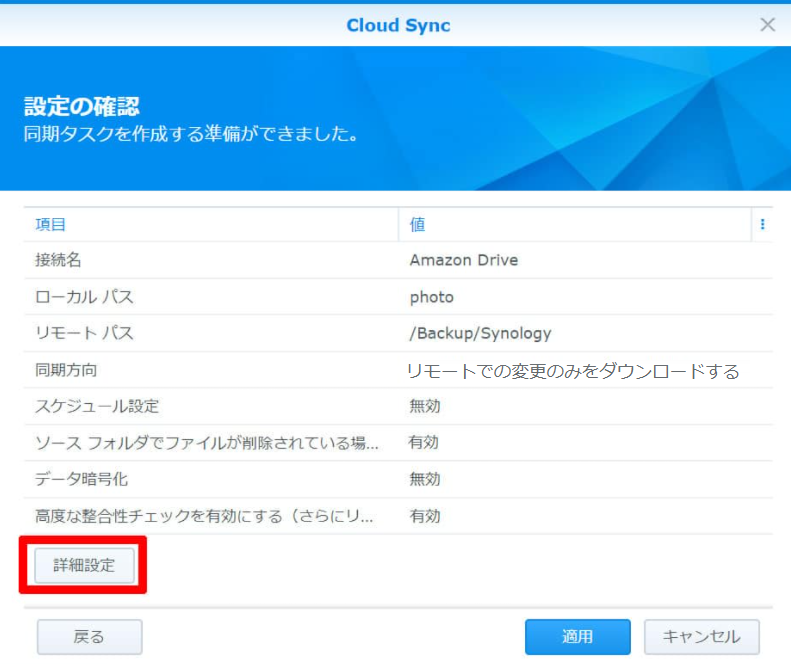This screenshot has width=791, height=664.
Task: Select the 接続名 row label
Action: coord(58,260)
